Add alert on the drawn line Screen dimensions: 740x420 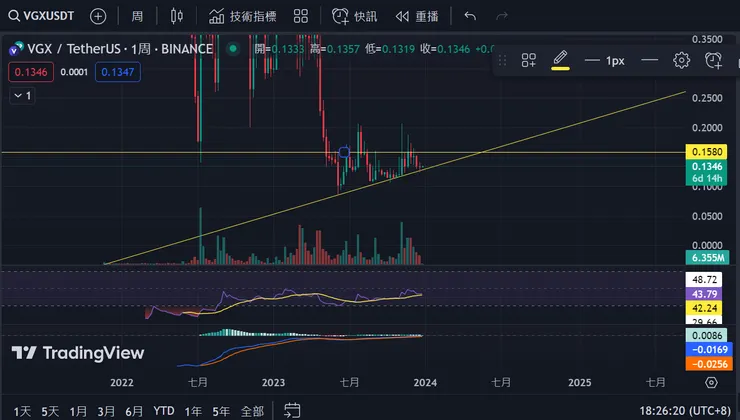click(713, 60)
